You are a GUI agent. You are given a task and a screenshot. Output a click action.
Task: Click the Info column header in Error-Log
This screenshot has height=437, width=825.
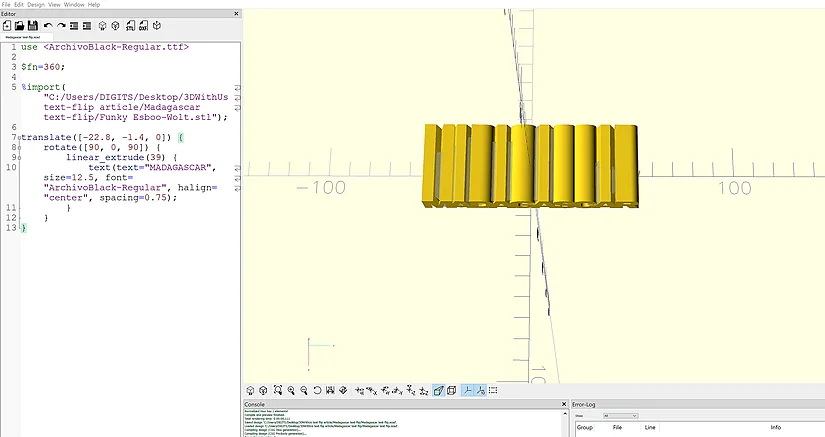coord(776,428)
